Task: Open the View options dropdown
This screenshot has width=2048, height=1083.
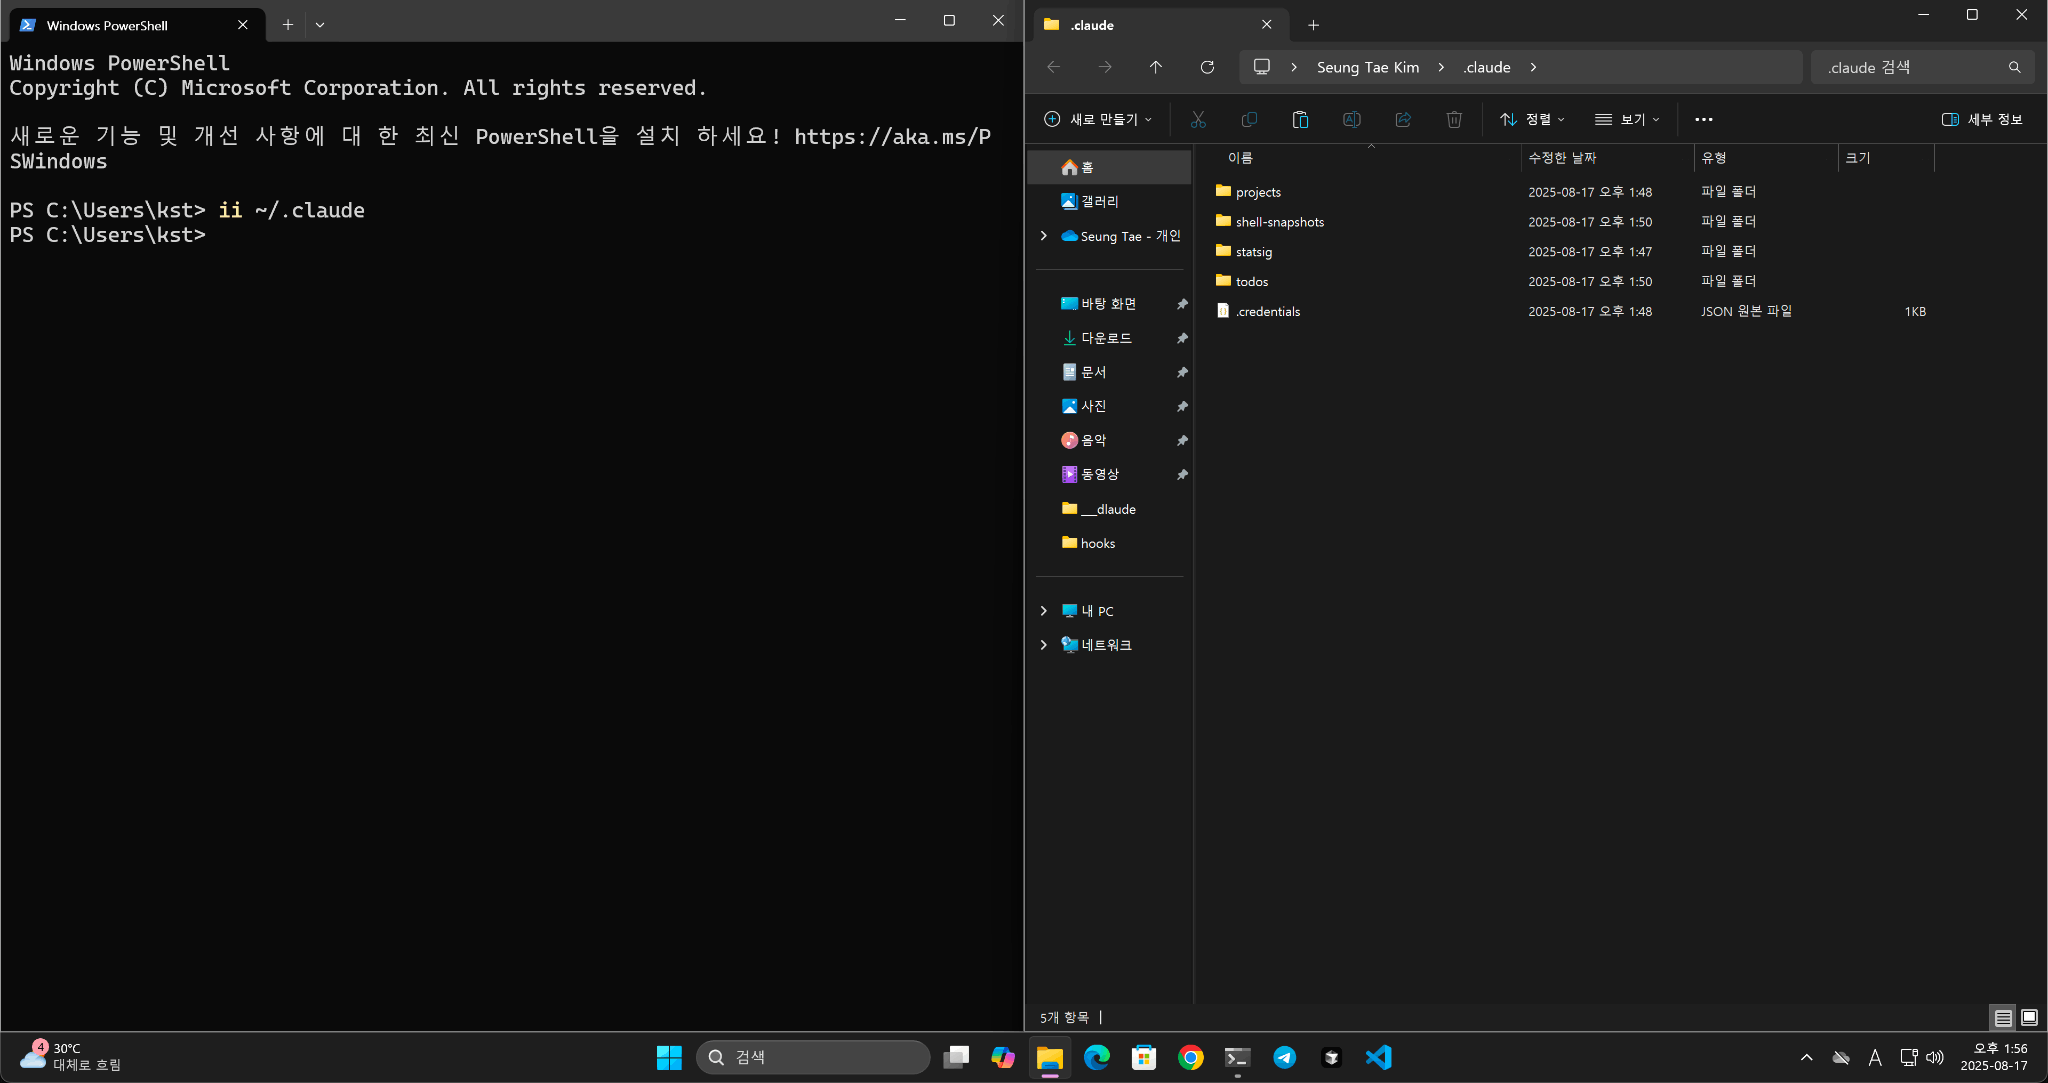Action: pyautogui.click(x=1627, y=120)
